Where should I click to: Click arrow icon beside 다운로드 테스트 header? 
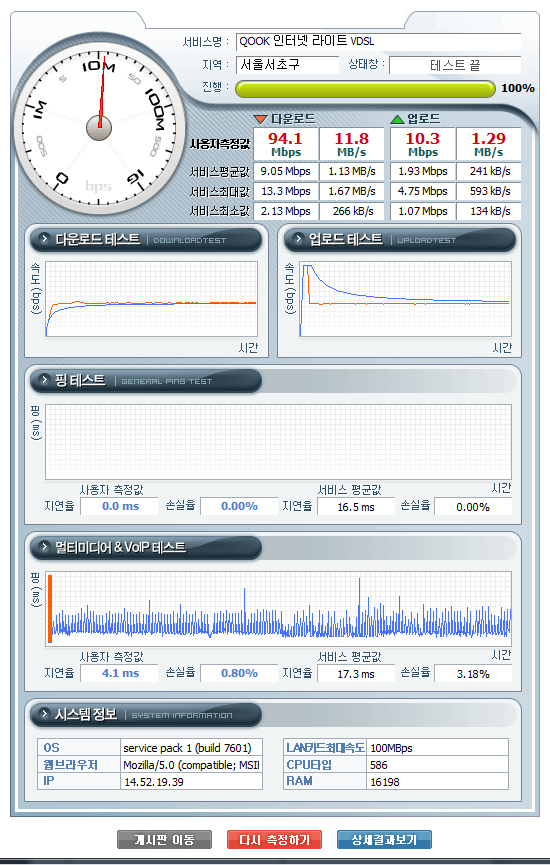[44, 239]
